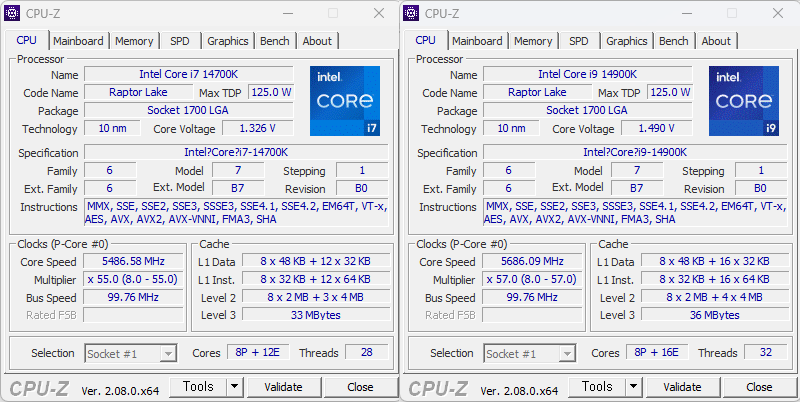Open About tab in the i9 14900K window

[716, 41]
